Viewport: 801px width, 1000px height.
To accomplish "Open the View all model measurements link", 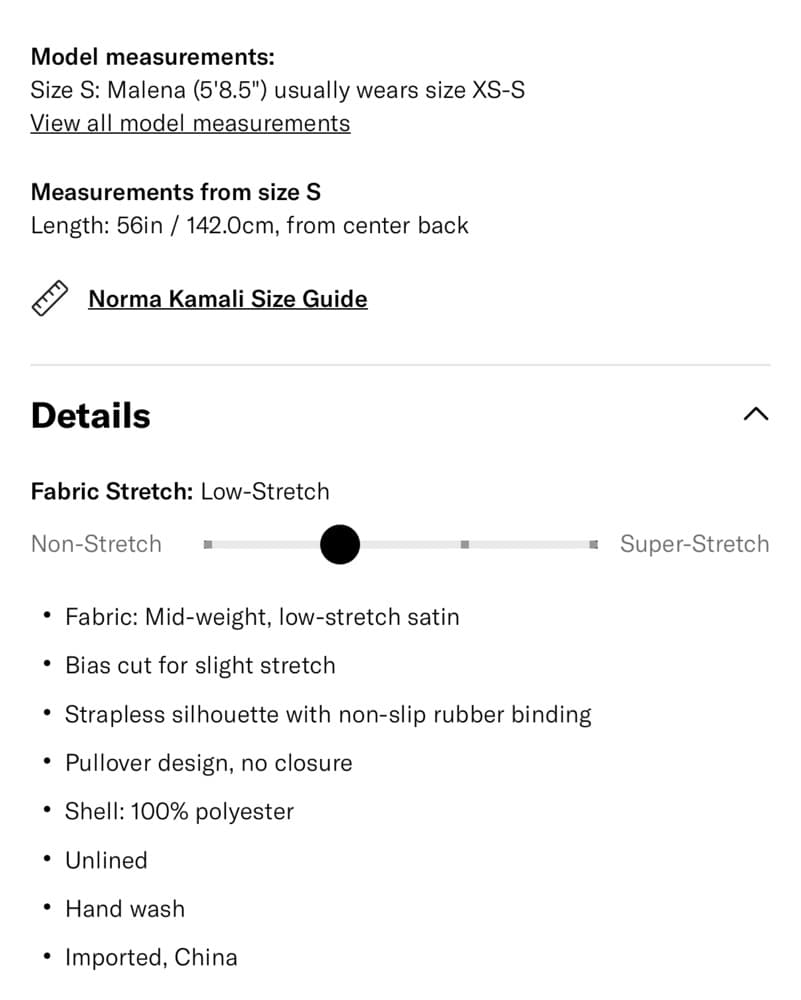I will click(x=190, y=123).
